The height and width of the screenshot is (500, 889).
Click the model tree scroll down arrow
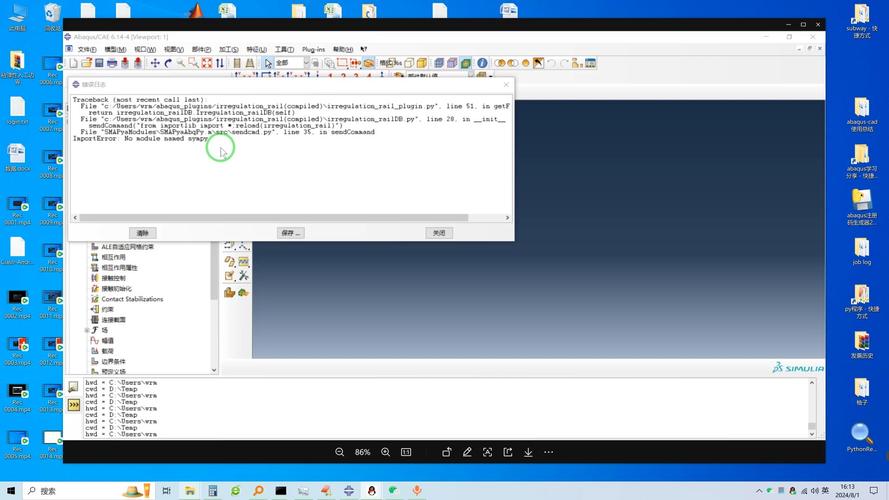click(214, 370)
